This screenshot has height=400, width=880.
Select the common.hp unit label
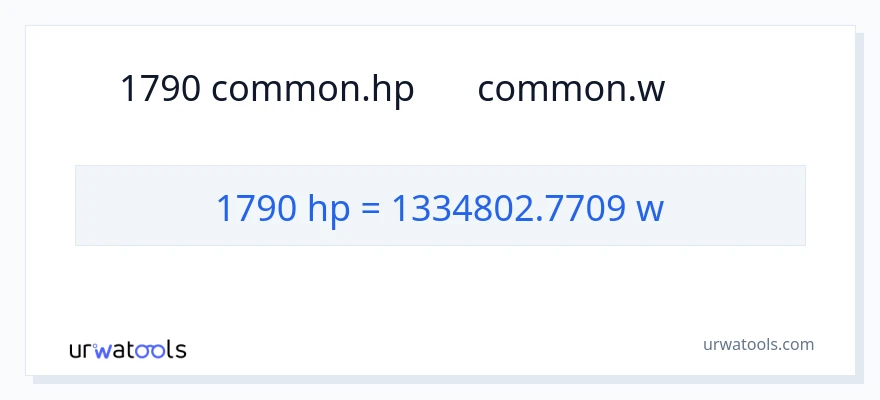pyautogui.click(x=313, y=89)
